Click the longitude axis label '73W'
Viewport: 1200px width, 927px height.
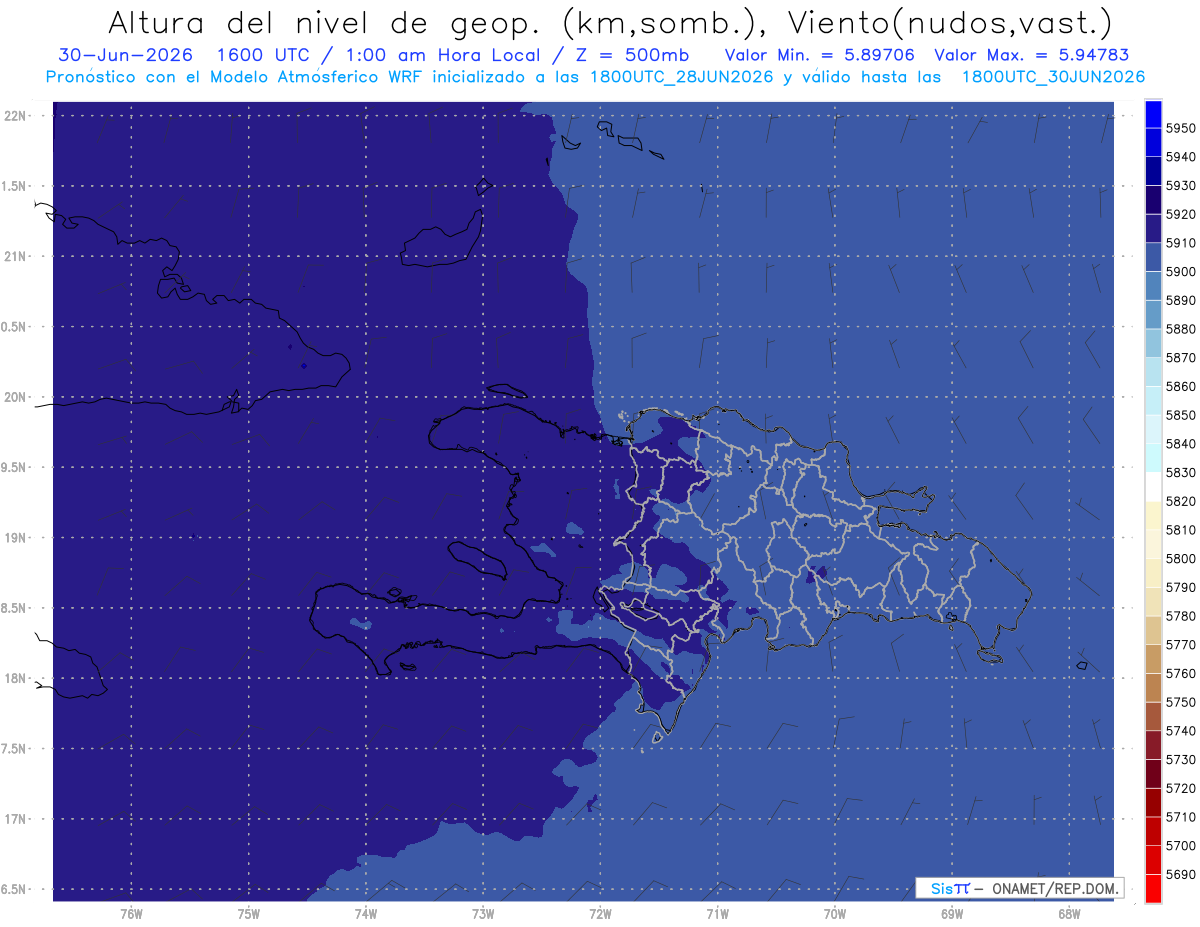483,914
